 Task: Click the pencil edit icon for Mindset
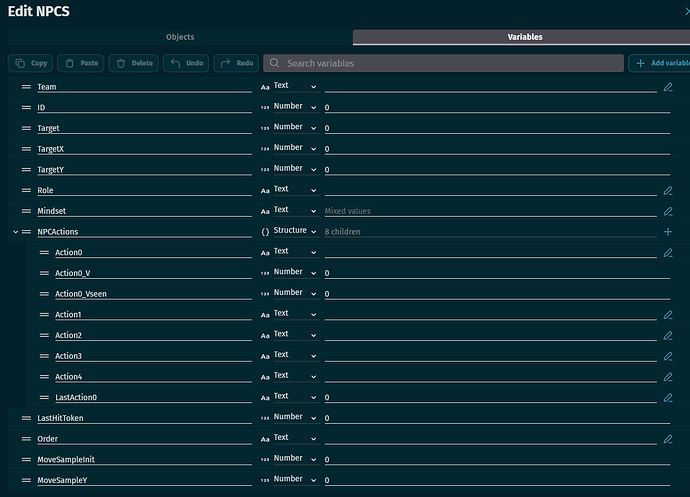pyautogui.click(x=668, y=211)
